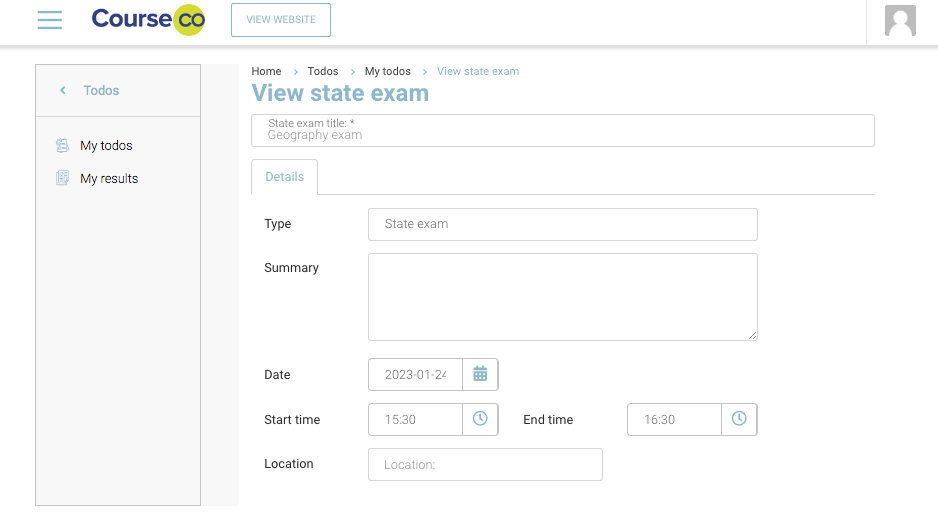938x516 pixels.
Task: Click the calendar icon beside Date
Action: (480, 374)
